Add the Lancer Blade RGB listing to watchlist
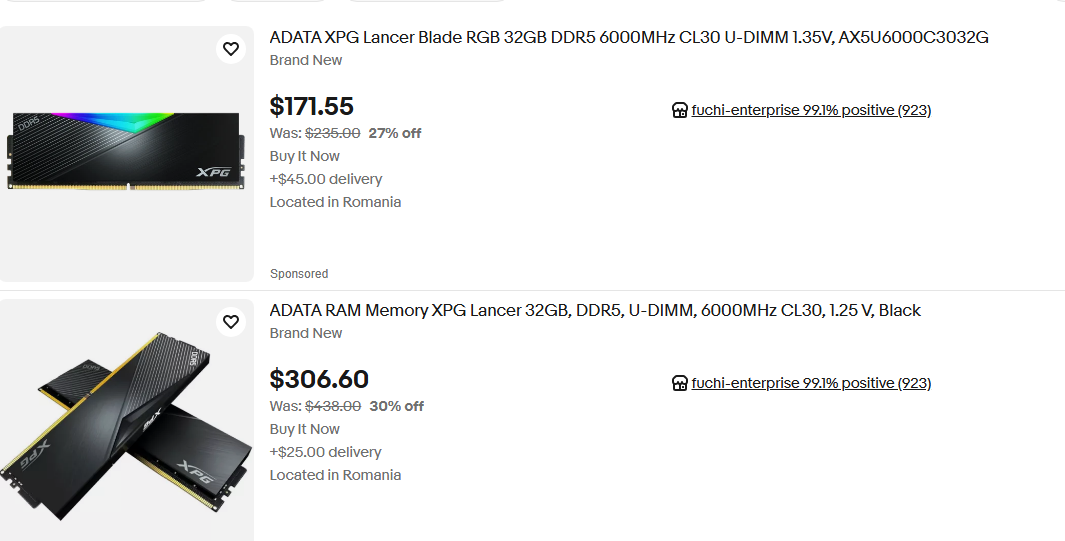This screenshot has width=1065, height=541. pyautogui.click(x=231, y=49)
